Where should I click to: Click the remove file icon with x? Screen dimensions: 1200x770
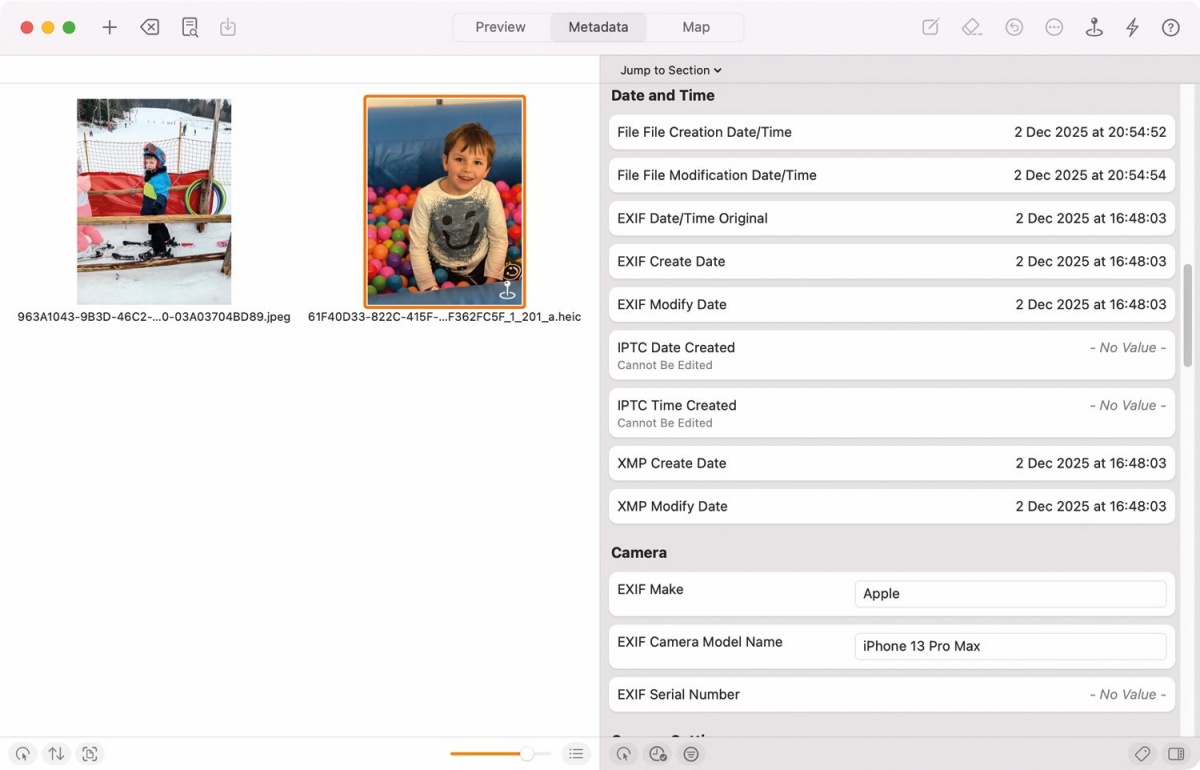pos(150,27)
